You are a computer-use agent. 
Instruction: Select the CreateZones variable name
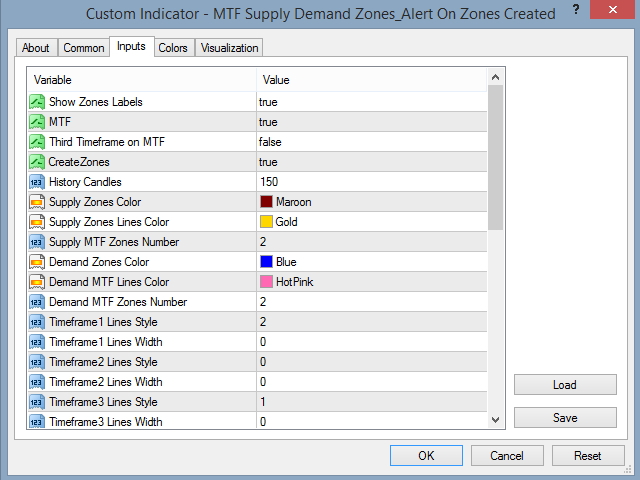(79, 162)
